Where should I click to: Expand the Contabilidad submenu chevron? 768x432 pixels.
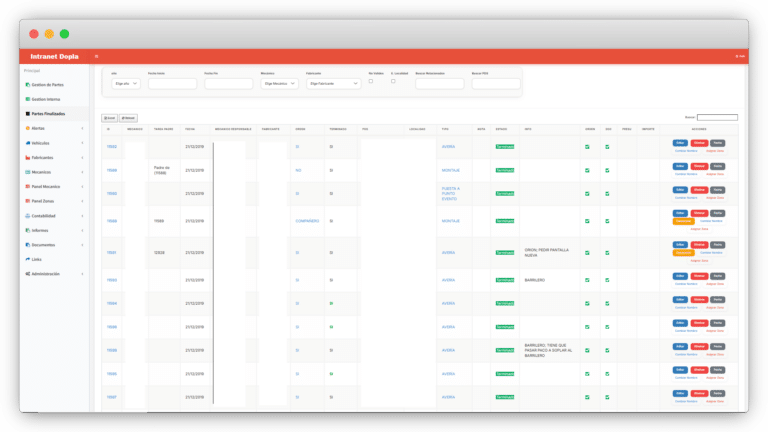(82, 216)
